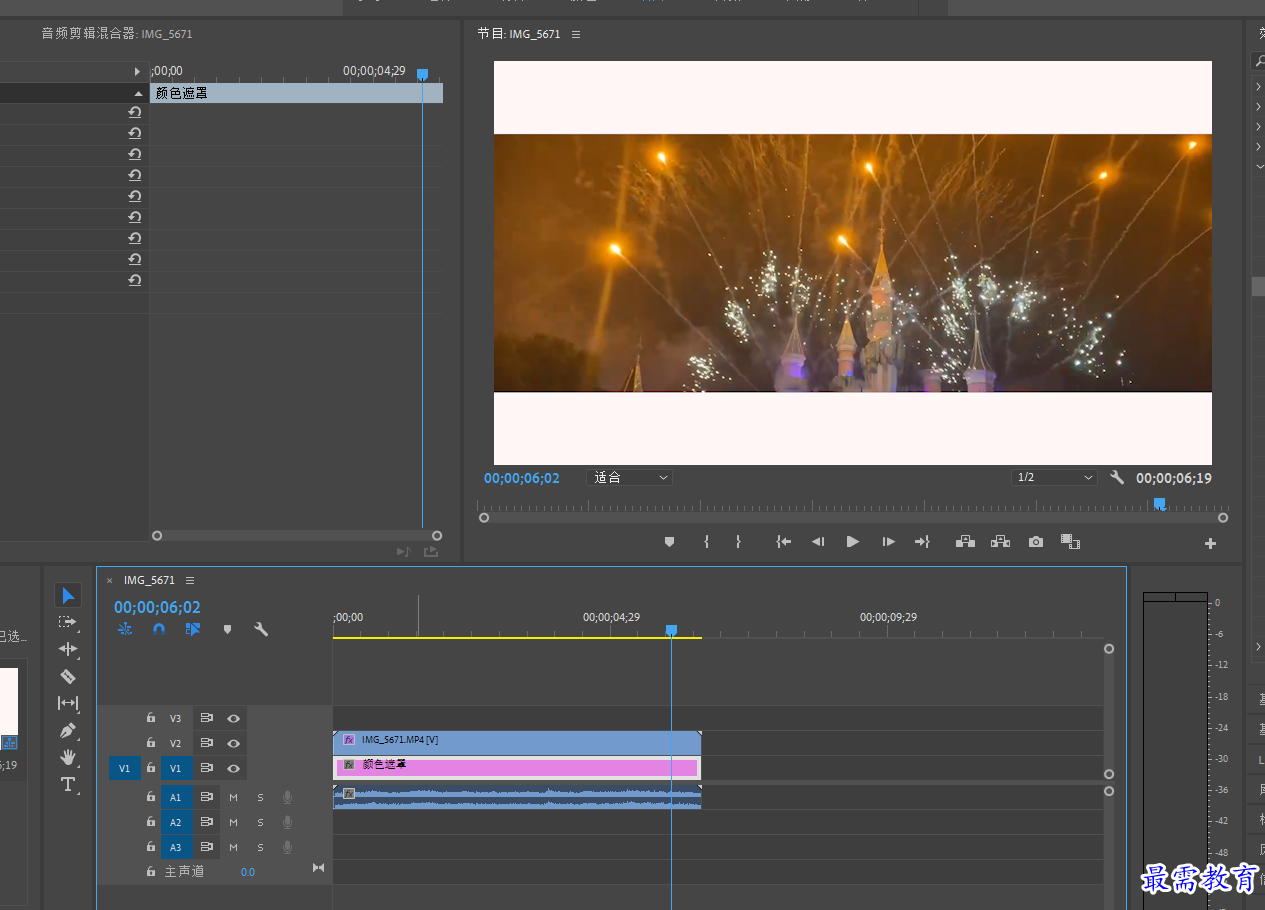Screen dimensions: 1265x910
Task: Select the Slip tool
Action: click(x=68, y=703)
